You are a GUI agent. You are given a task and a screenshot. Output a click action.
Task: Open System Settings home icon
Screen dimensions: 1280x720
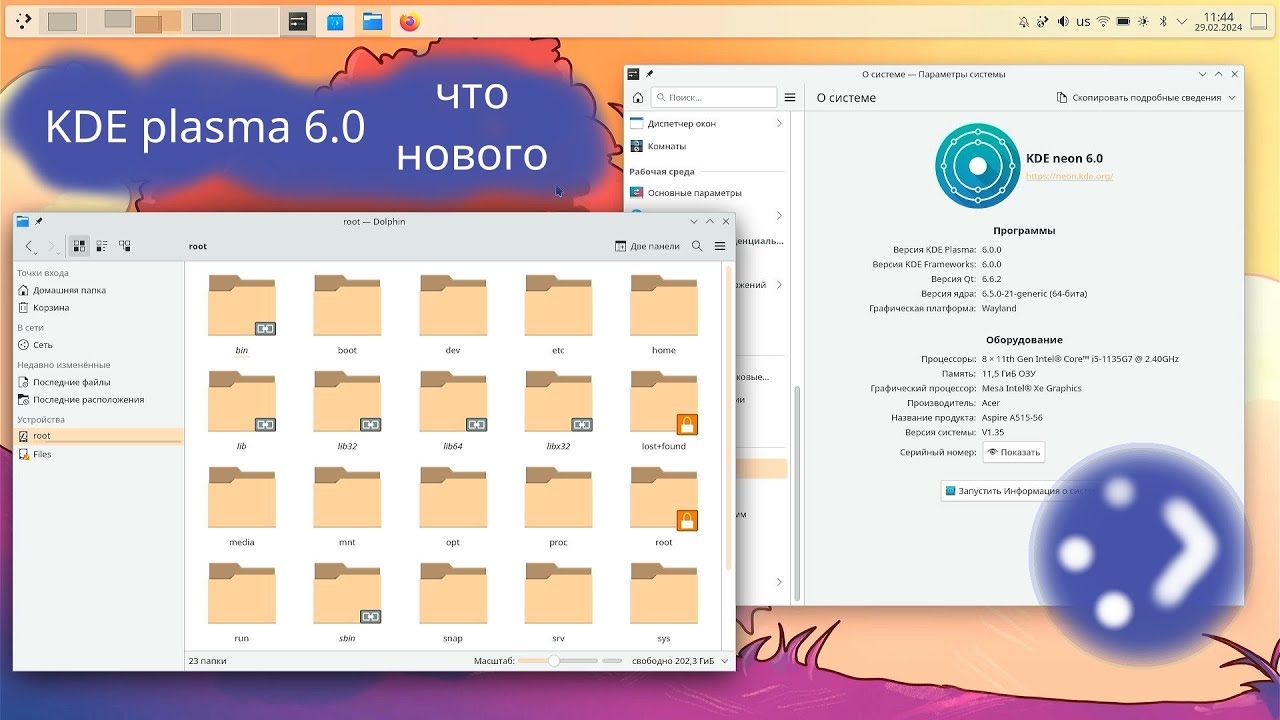point(637,97)
